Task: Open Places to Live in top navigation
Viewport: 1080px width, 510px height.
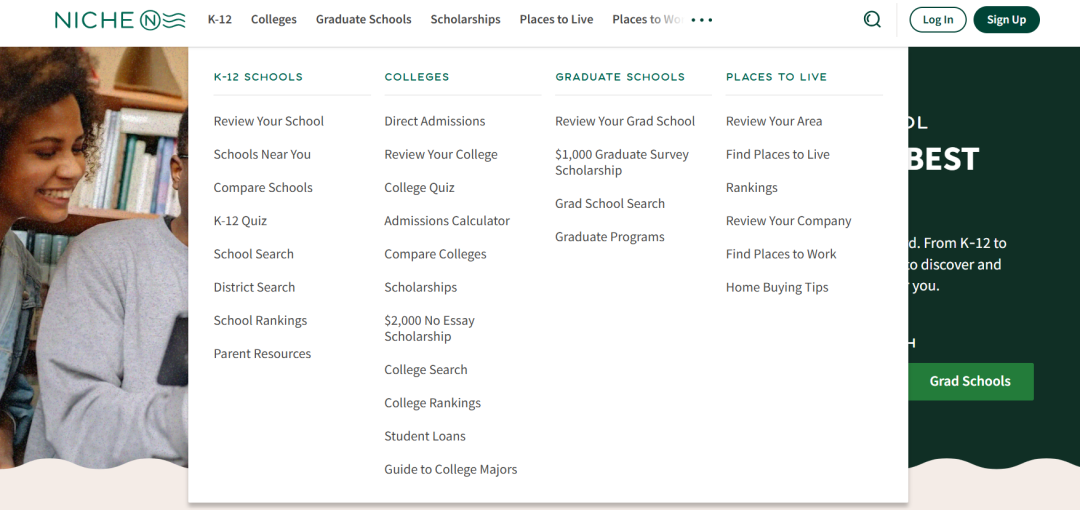Action: 557,19
